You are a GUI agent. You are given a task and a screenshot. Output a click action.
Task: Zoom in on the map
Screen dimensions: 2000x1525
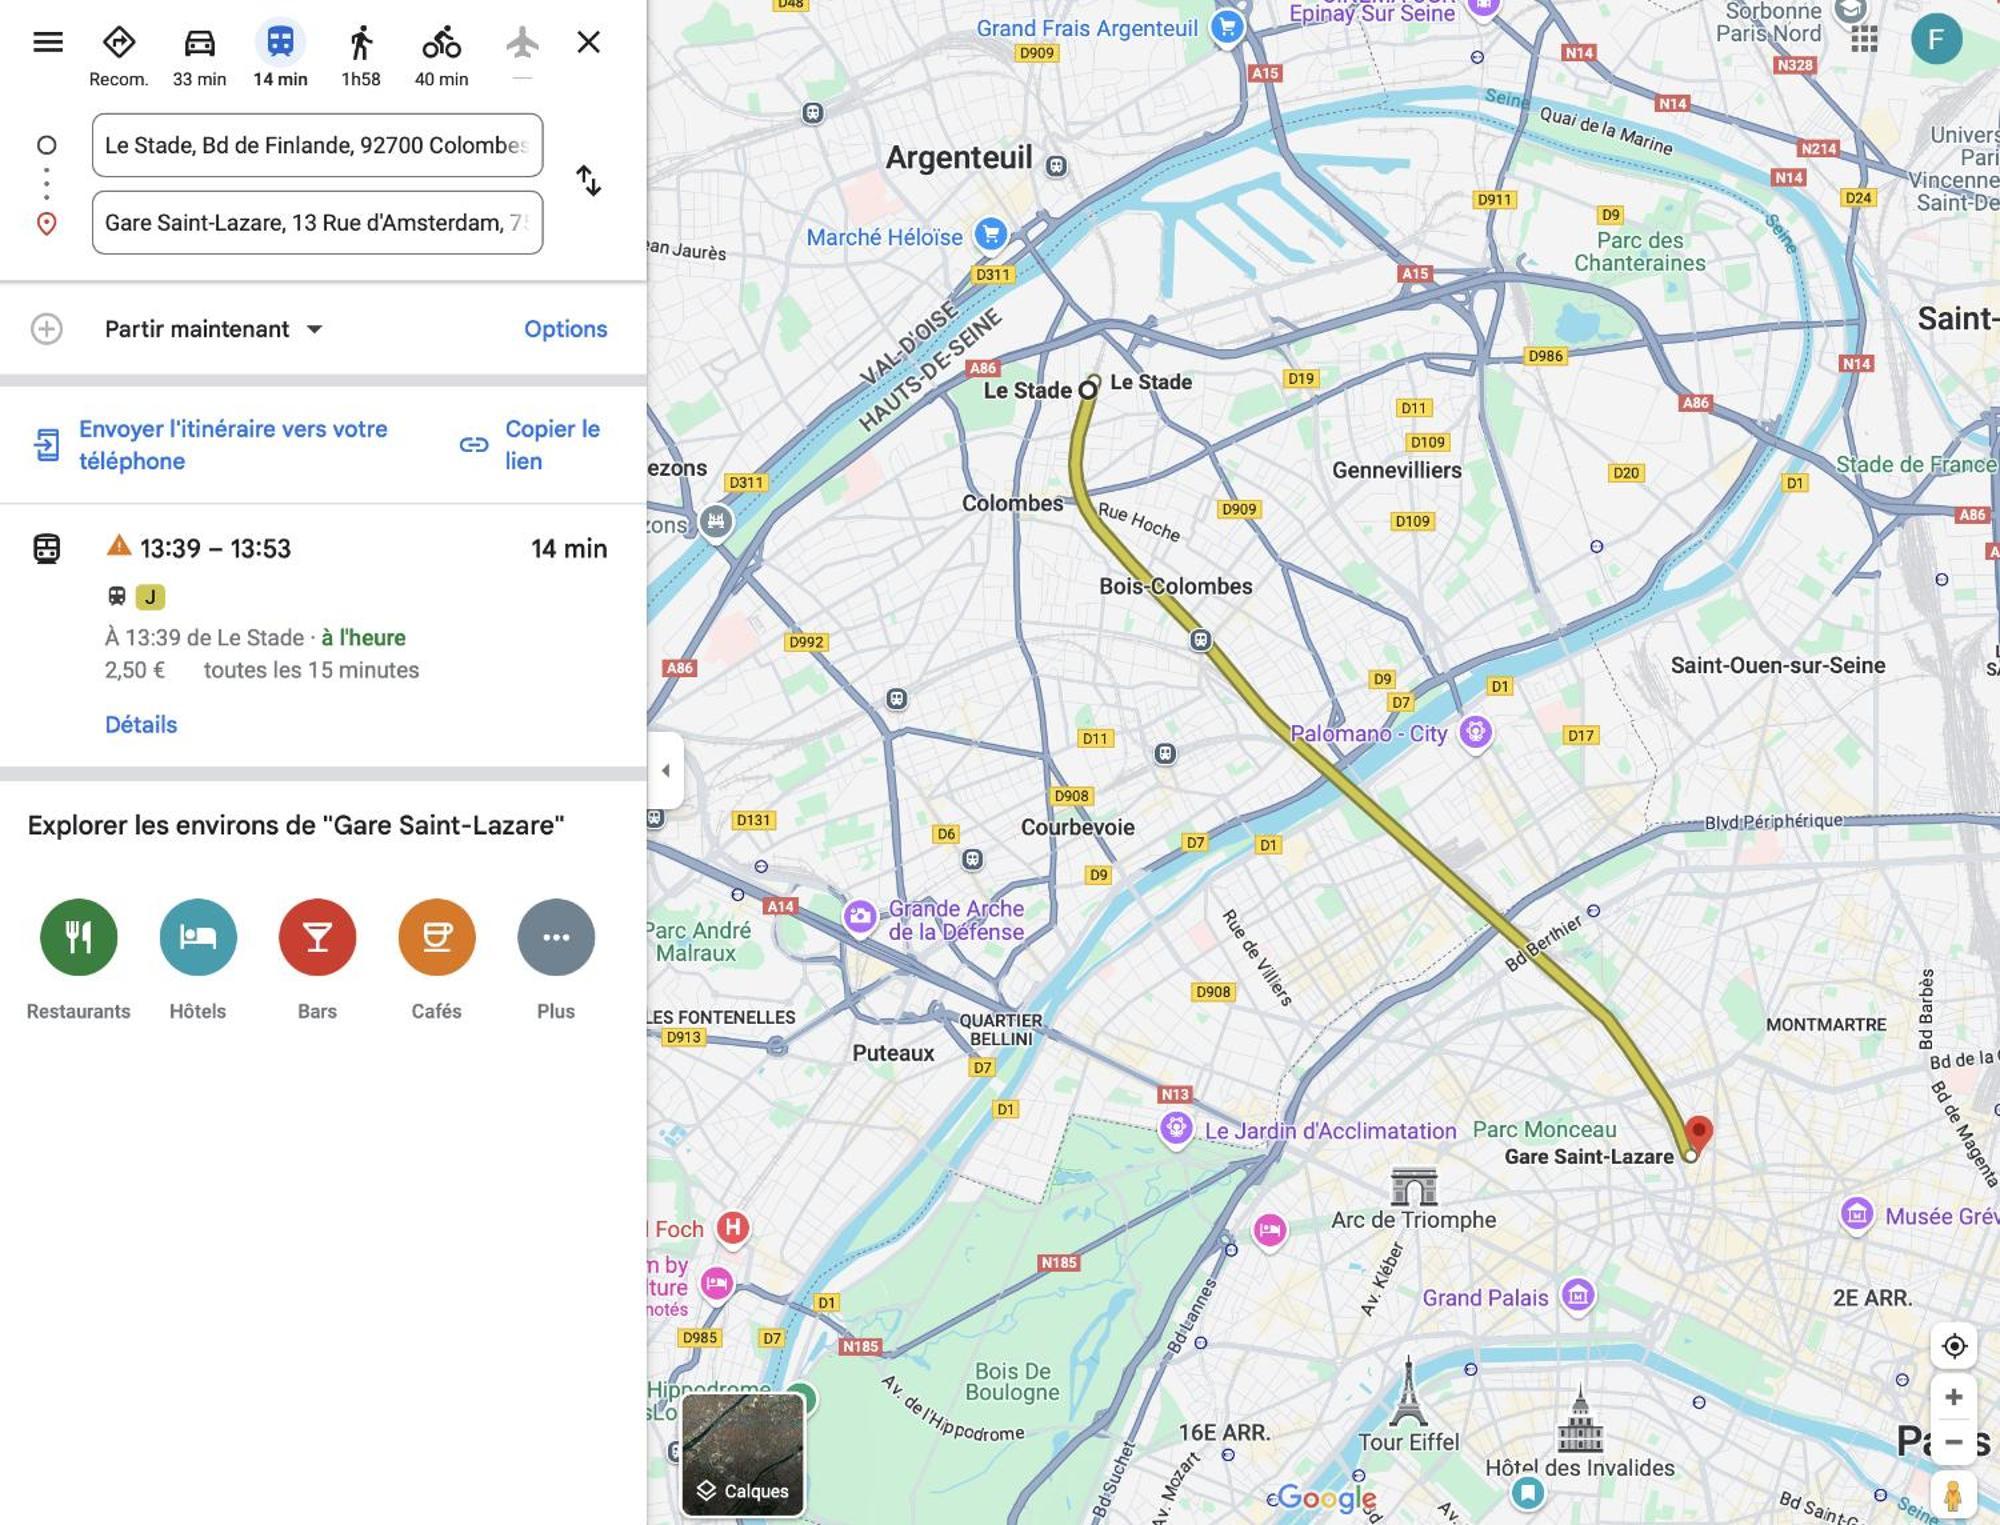coord(1954,1397)
